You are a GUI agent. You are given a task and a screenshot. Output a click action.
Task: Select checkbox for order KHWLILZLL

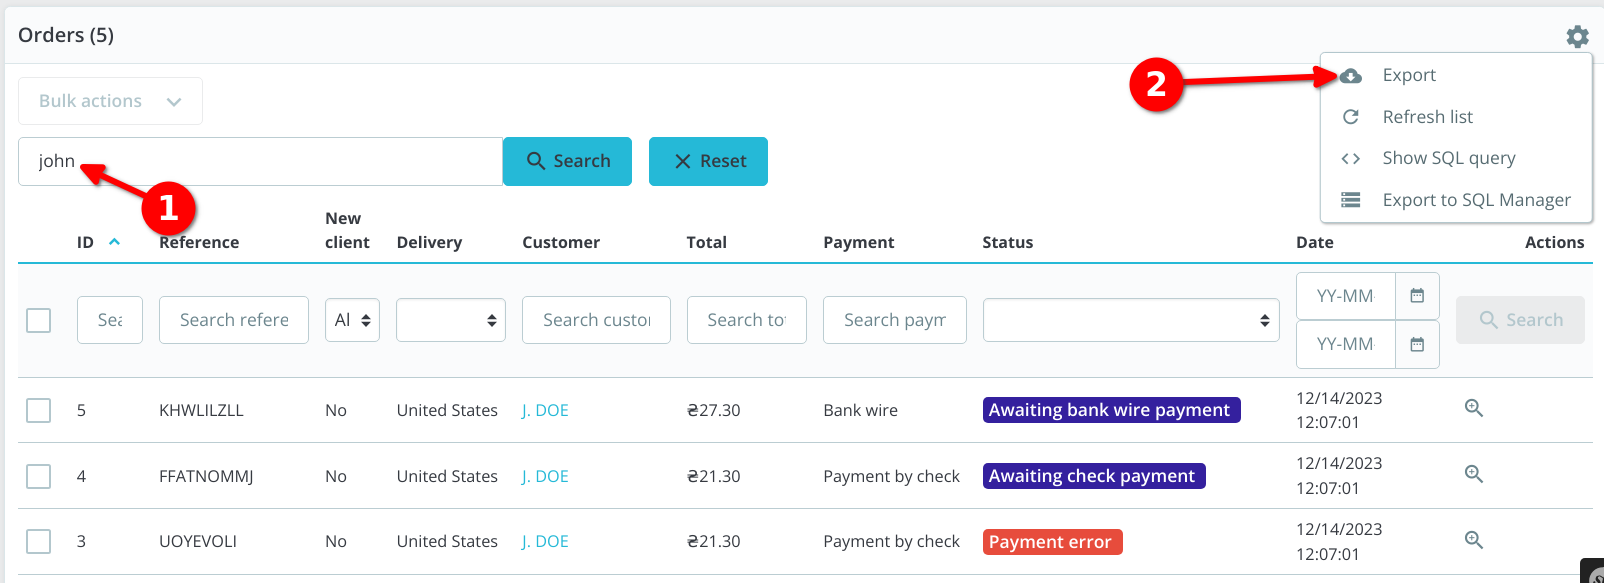[39, 410]
